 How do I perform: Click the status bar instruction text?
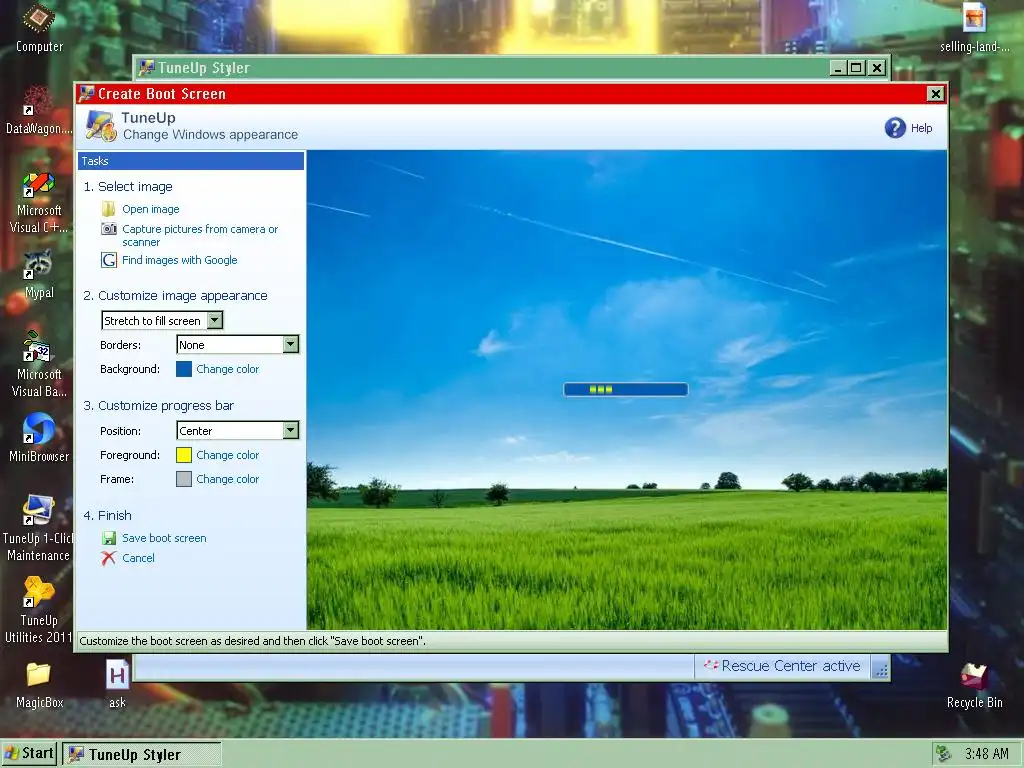coord(252,641)
